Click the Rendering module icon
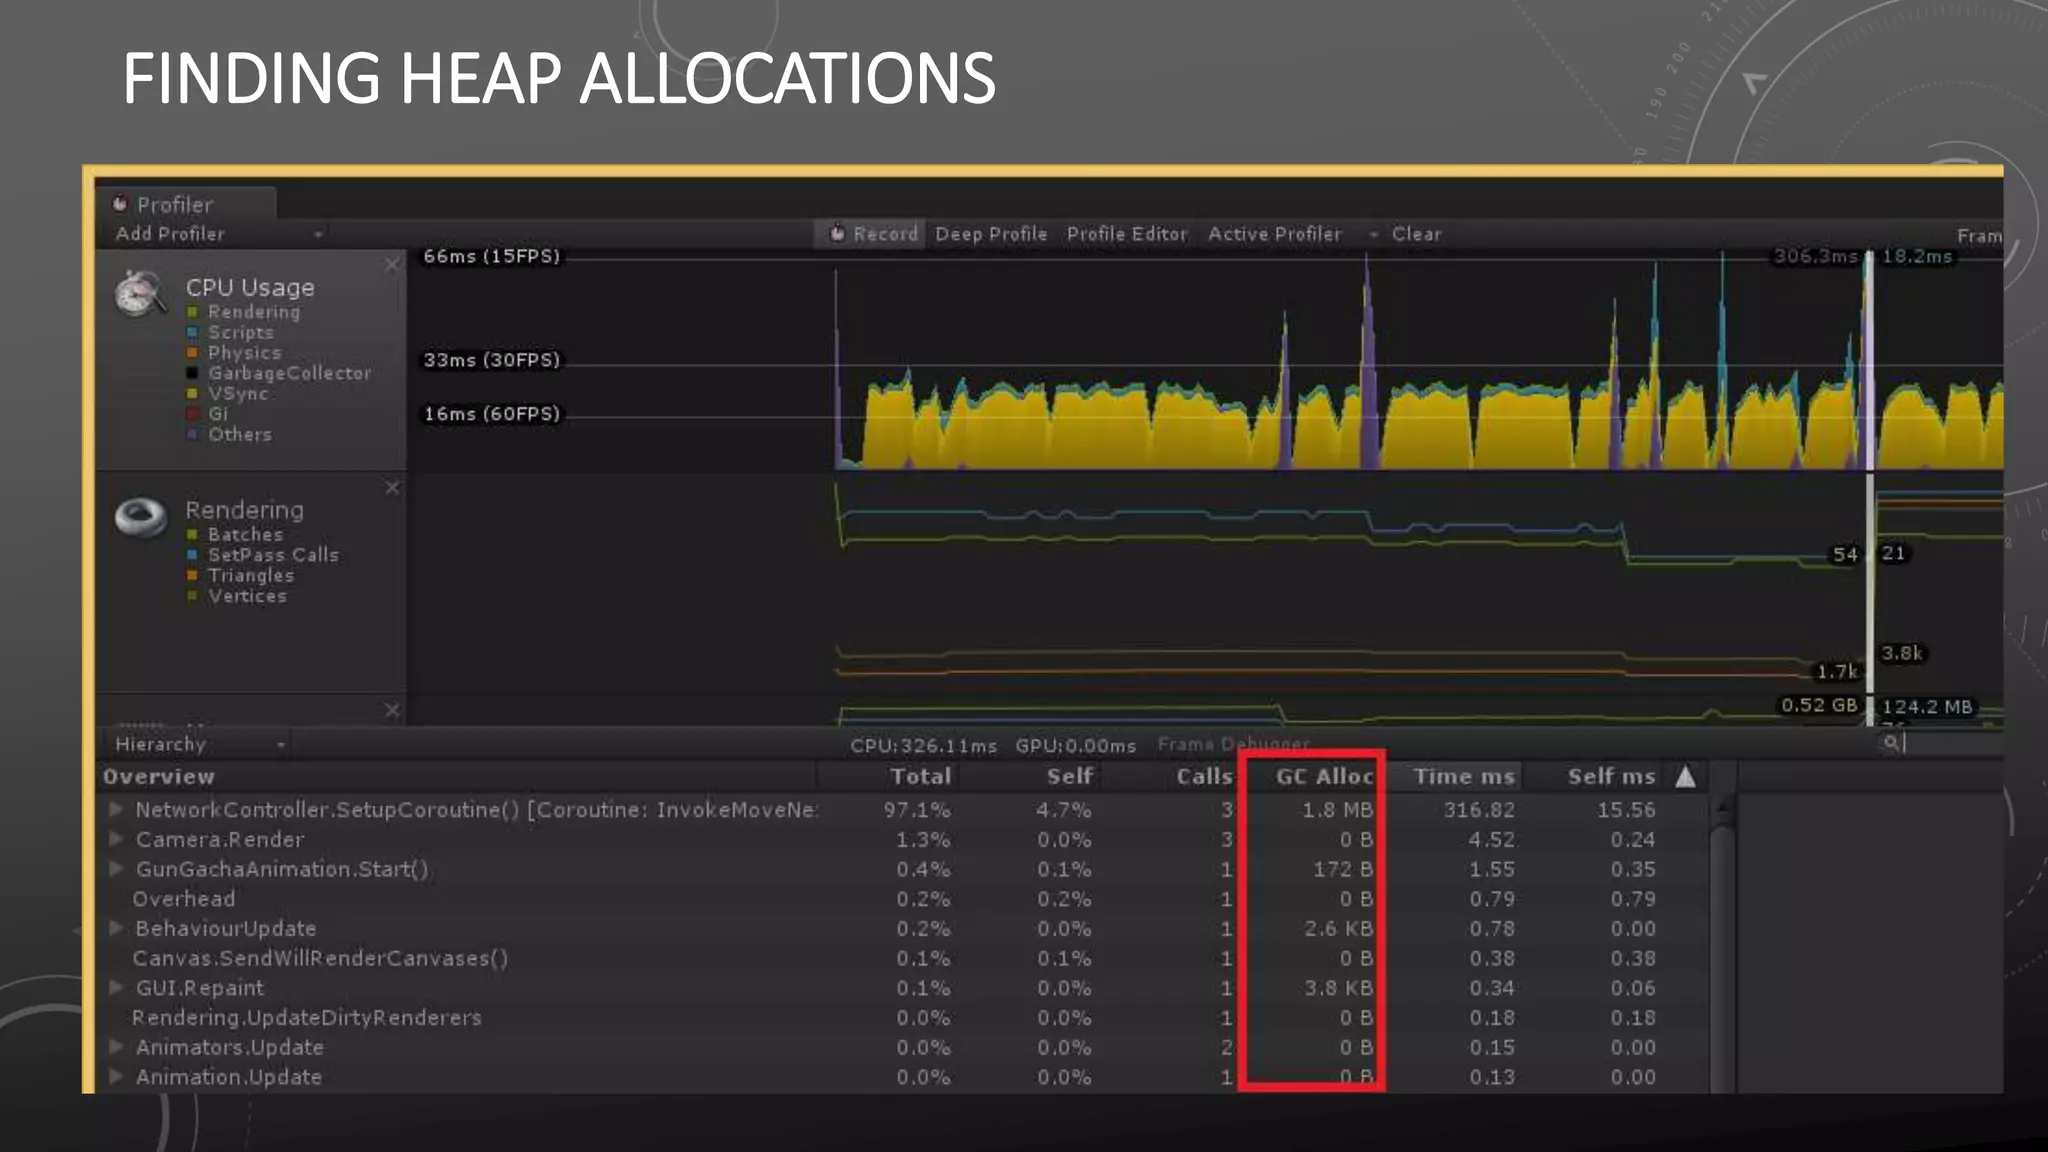The width and height of the screenshot is (2048, 1152). (x=140, y=517)
